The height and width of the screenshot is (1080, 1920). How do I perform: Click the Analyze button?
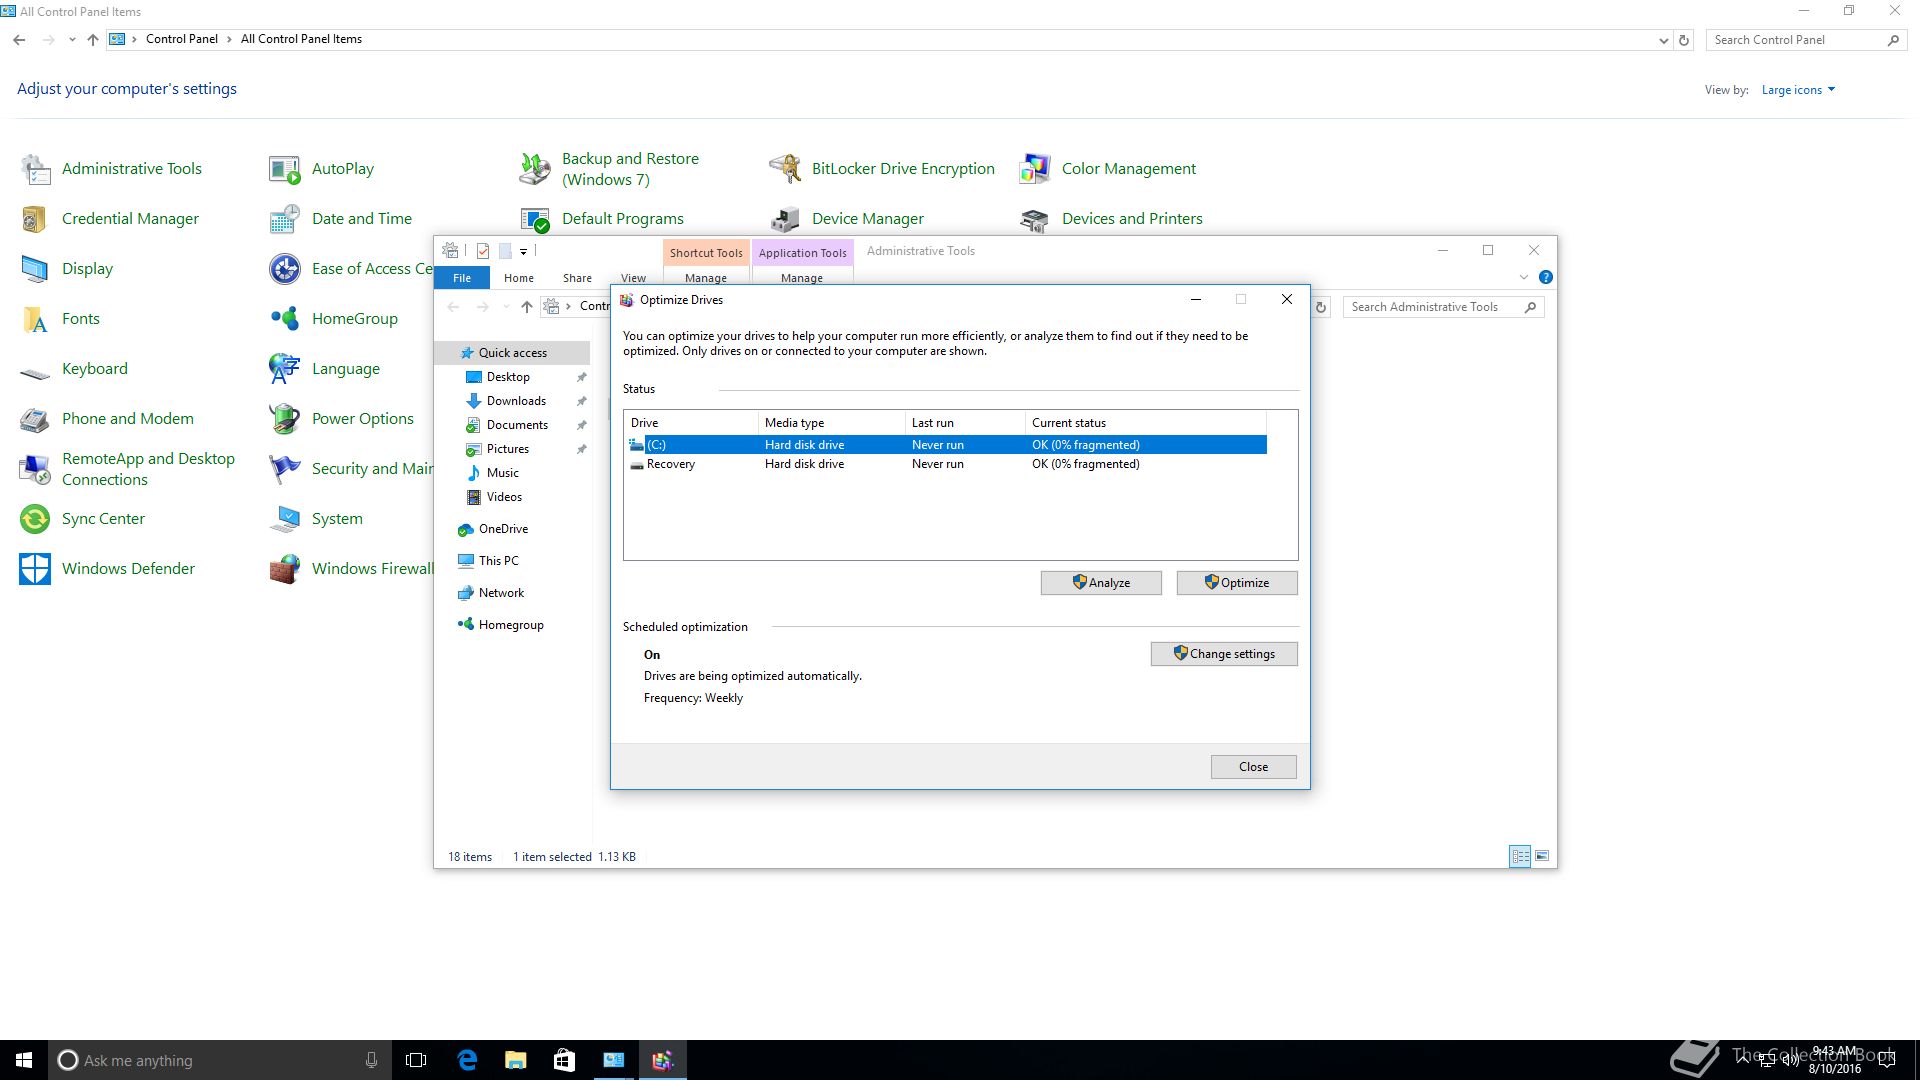tap(1101, 583)
